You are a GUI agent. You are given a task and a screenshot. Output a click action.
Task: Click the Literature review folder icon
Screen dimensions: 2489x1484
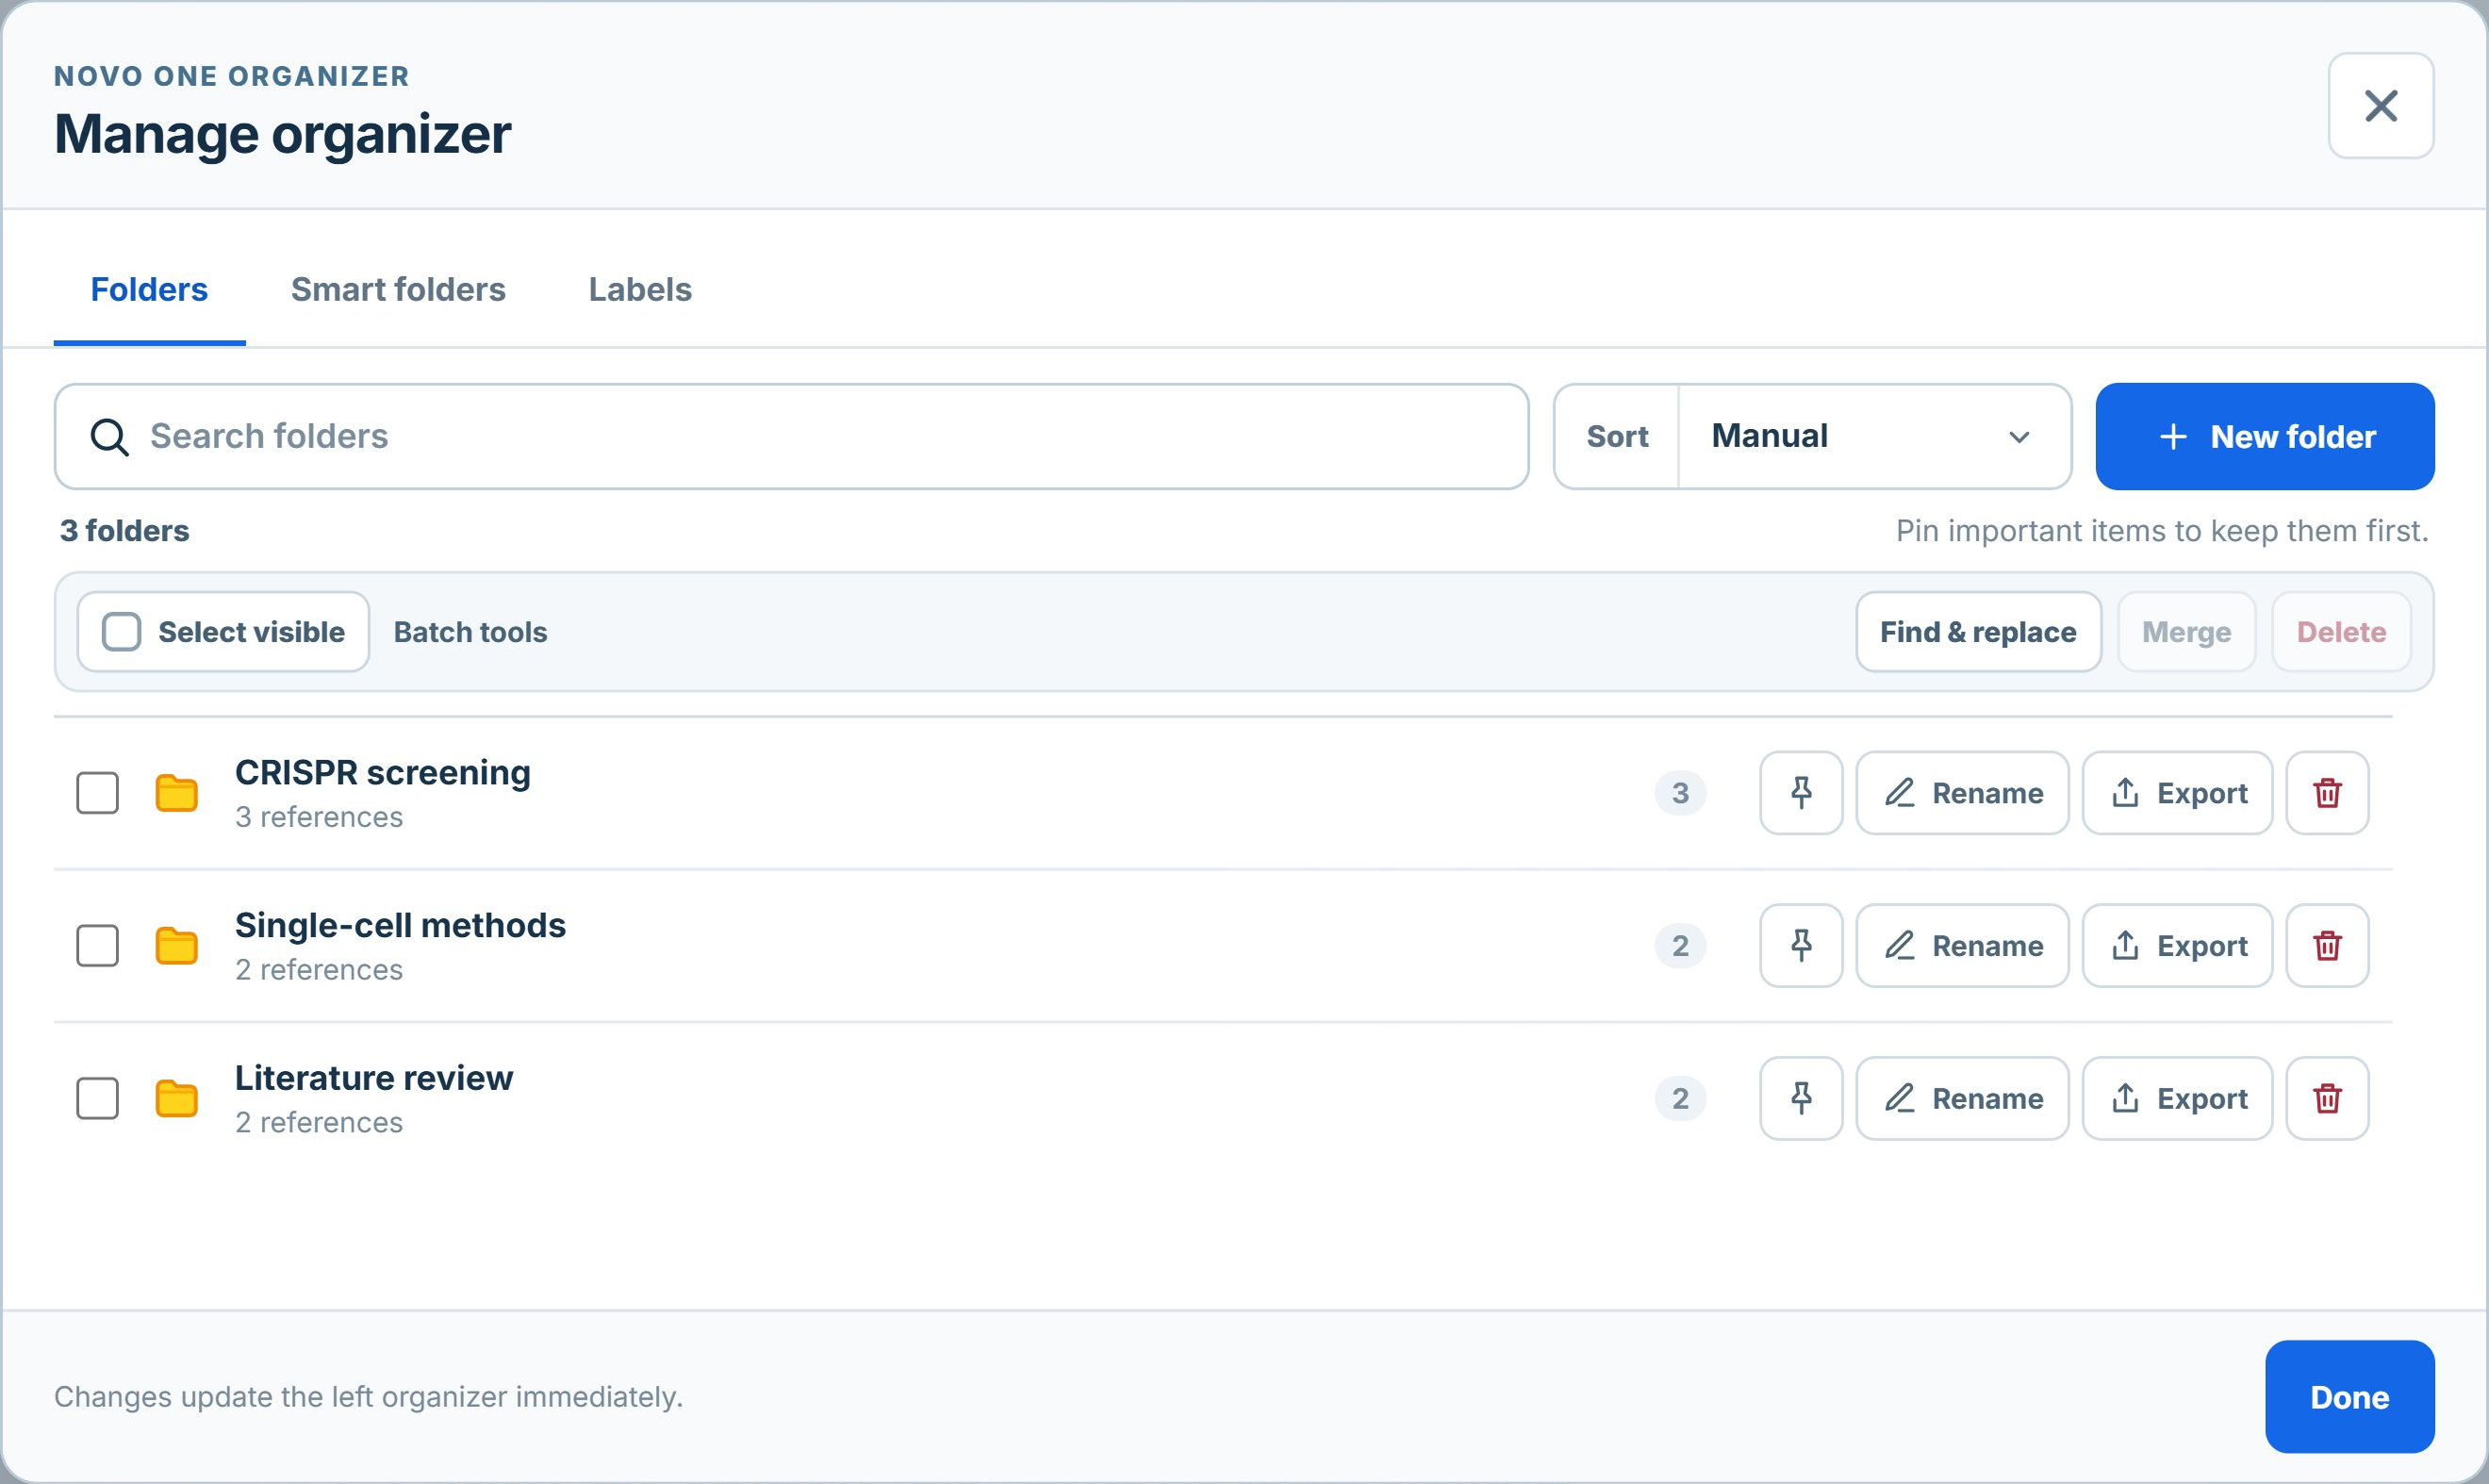coord(177,1098)
